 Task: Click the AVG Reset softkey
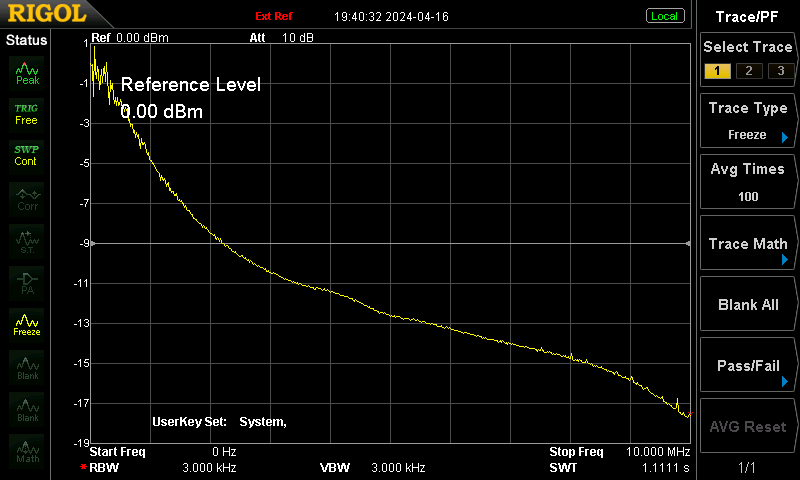click(x=748, y=426)
